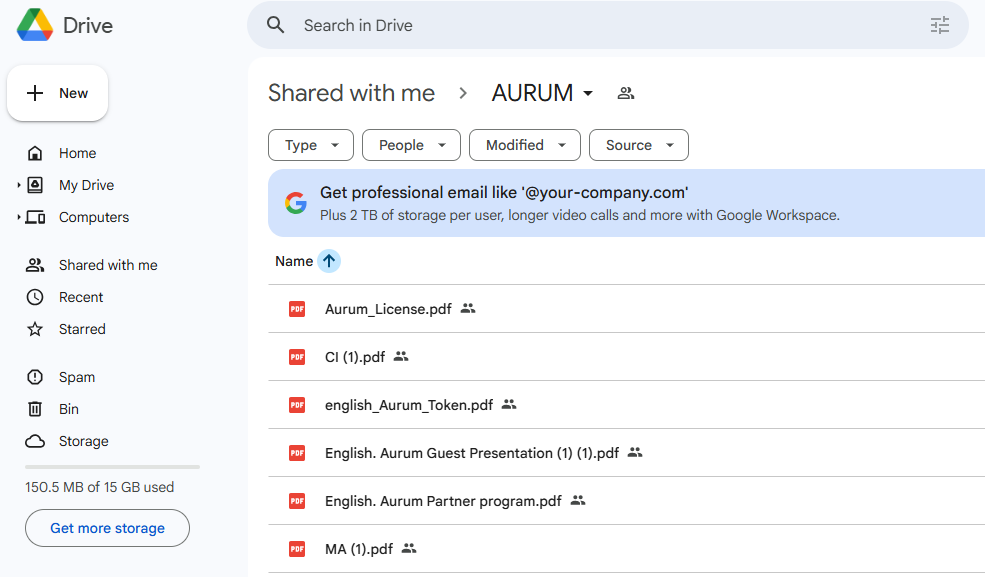
Task: Click the Google G logo in banner
Action: click(x=296, y=203)
